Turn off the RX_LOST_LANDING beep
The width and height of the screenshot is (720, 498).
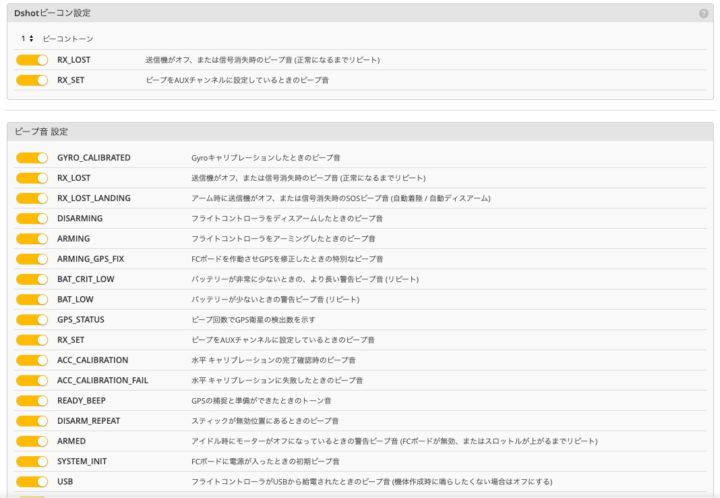tap(32, 198)
